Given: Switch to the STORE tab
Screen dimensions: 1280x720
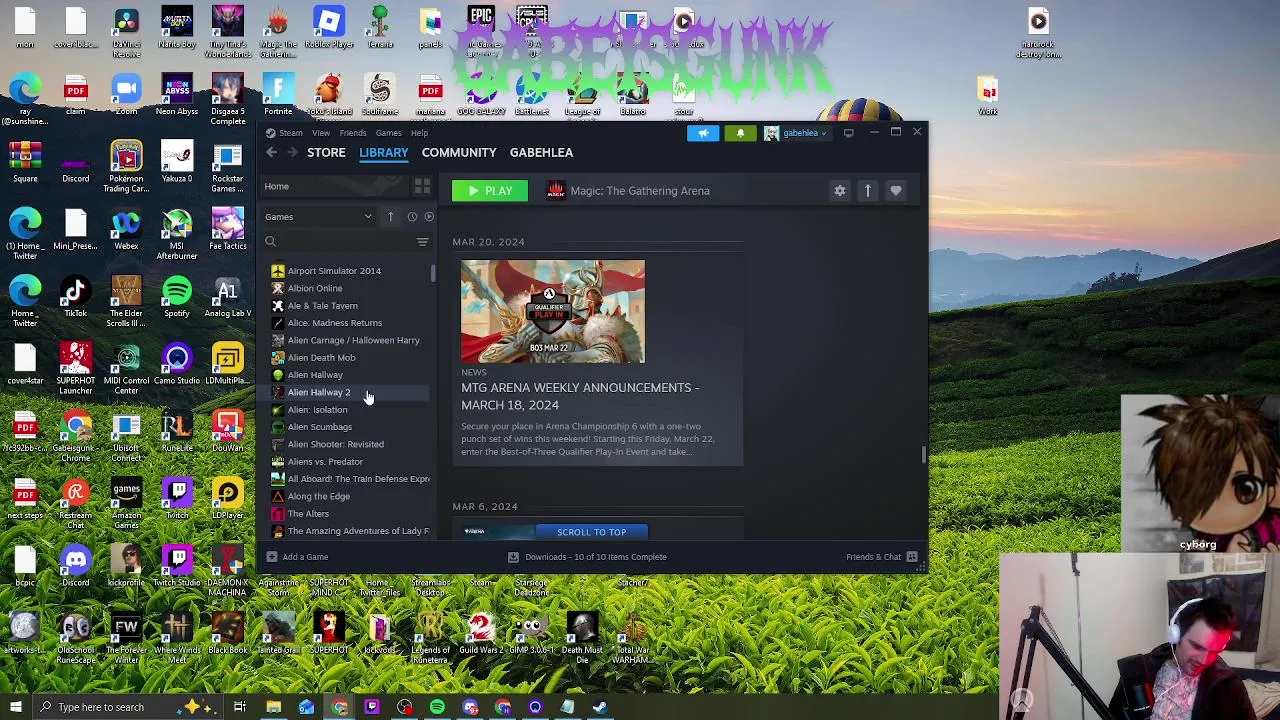Looking at the screenshot, I should click(x=326, y=153).
